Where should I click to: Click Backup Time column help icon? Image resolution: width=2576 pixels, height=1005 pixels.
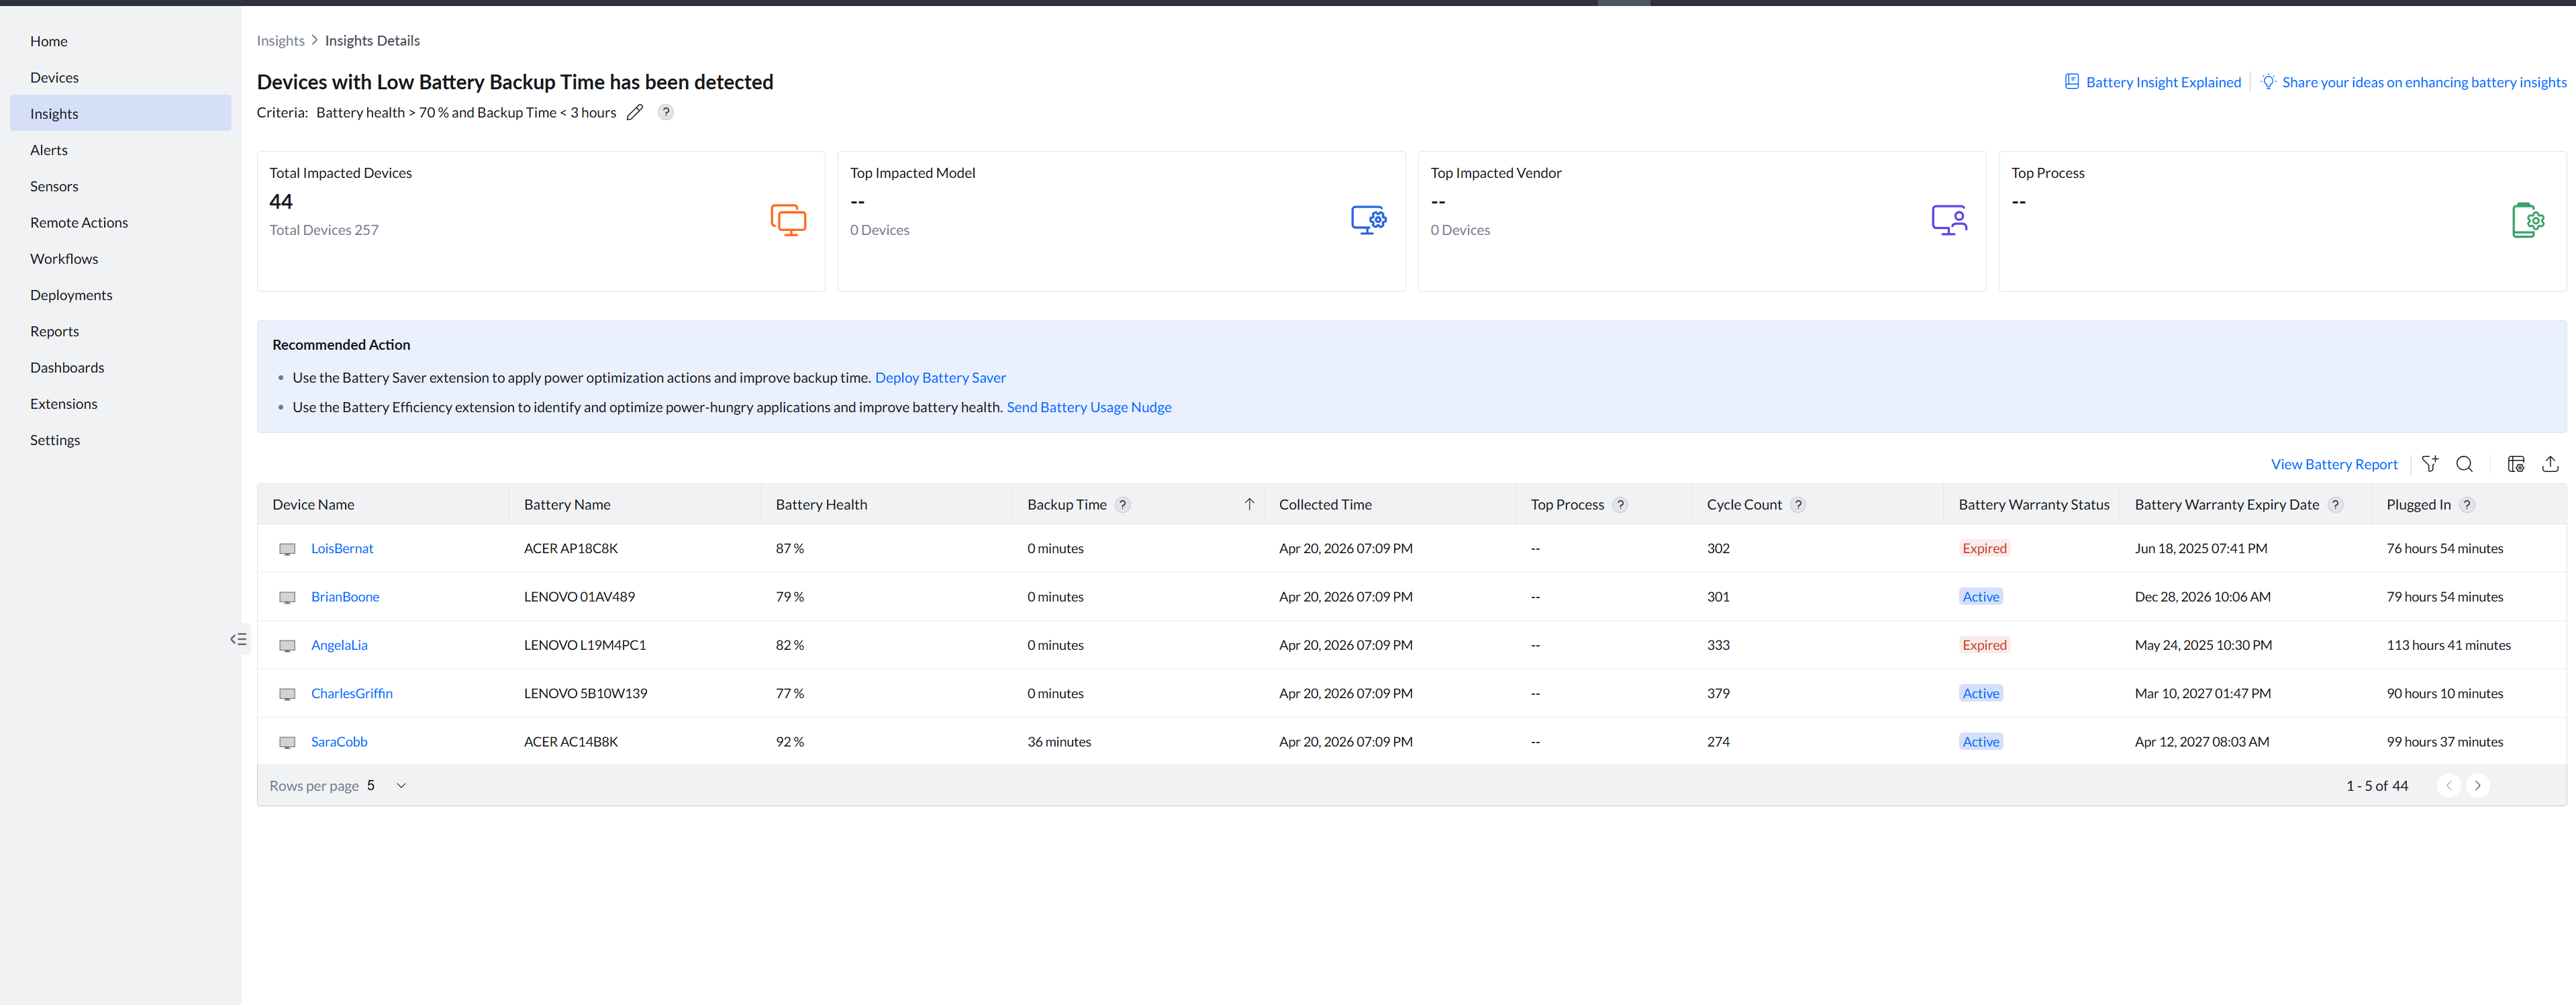click(1123, 505)
